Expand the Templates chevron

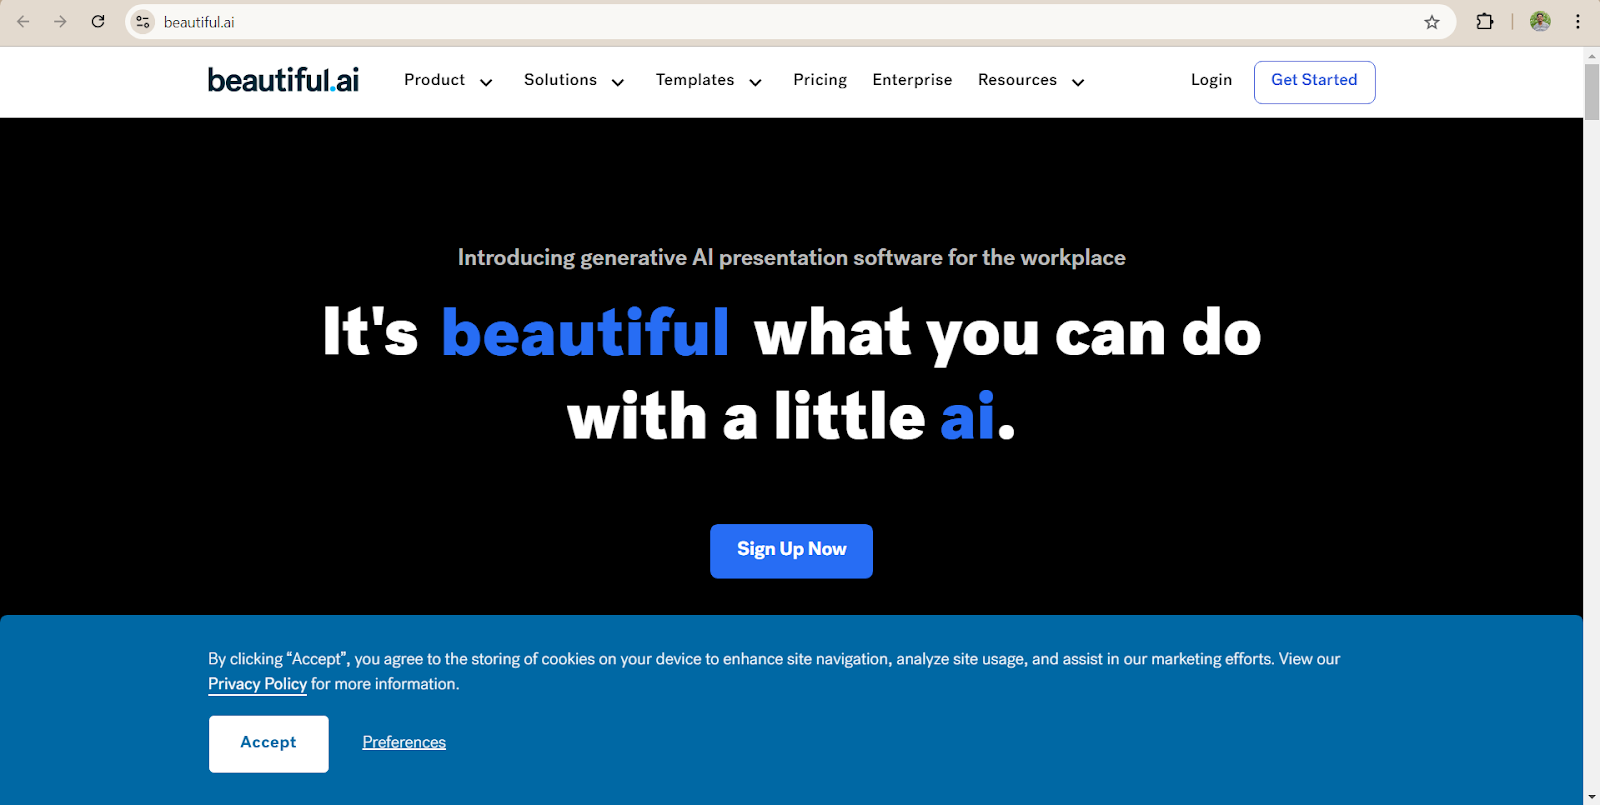(755, 82)
